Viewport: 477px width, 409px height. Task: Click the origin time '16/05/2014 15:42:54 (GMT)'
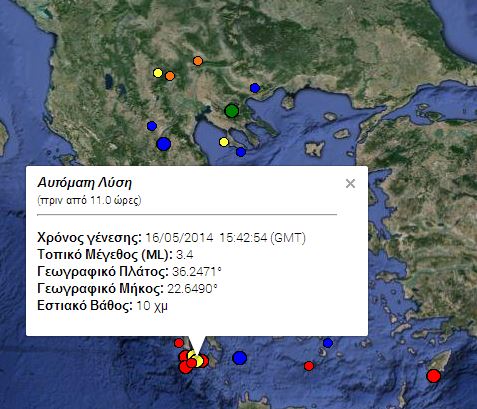(226, 238)
